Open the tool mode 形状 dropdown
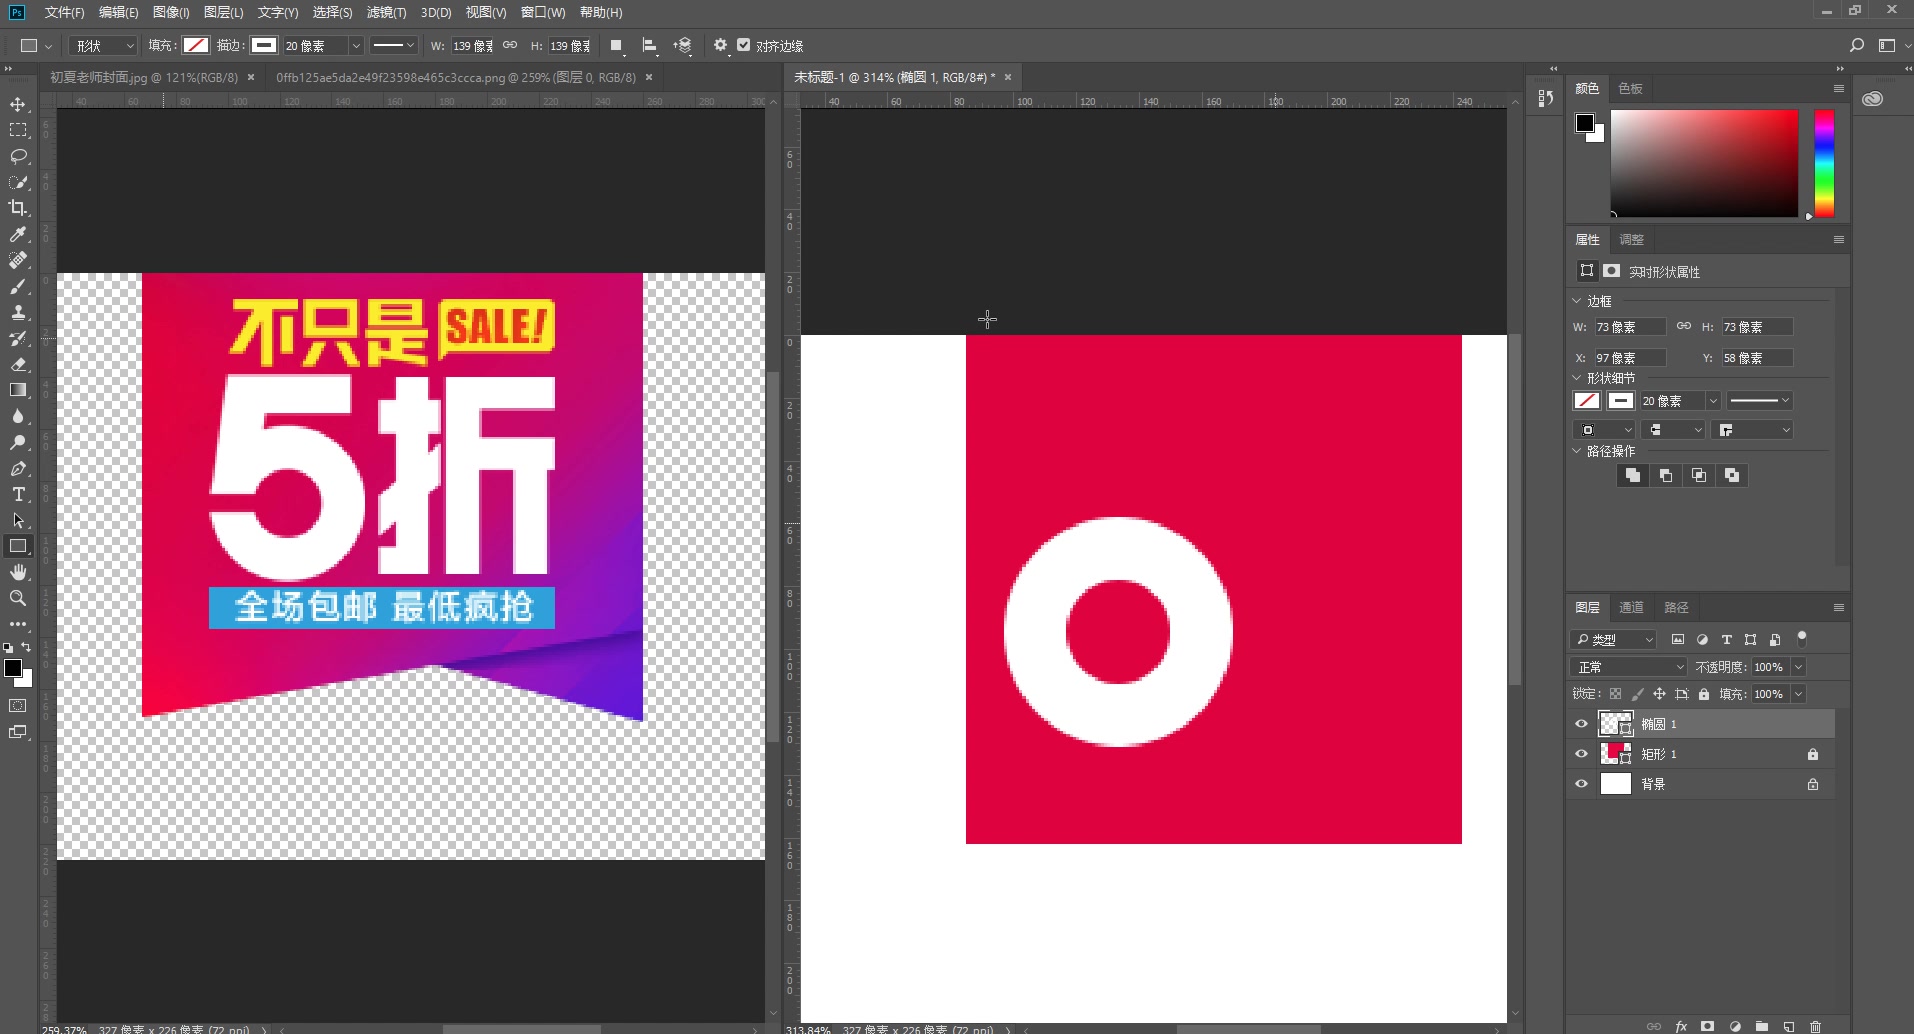The width and height of the screenshot is (1914, 1034). 103,46
